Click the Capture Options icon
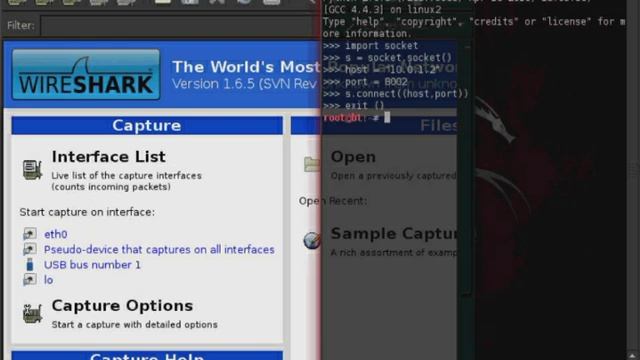This screenshot has width=640, height=360. 32,314
